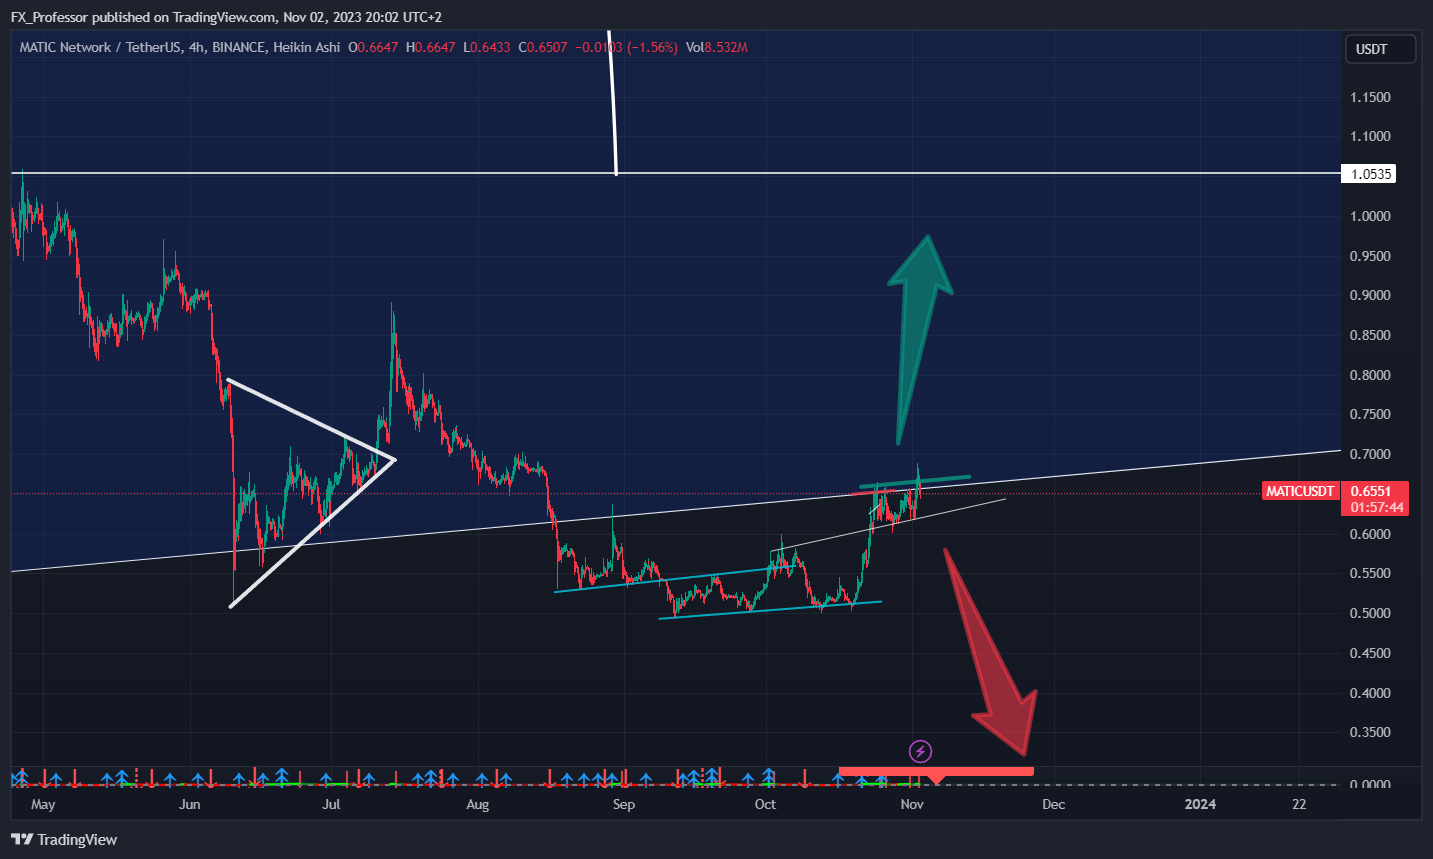
Task: Click the 0.9500 price axis label
Action: tap(1370, 256)
